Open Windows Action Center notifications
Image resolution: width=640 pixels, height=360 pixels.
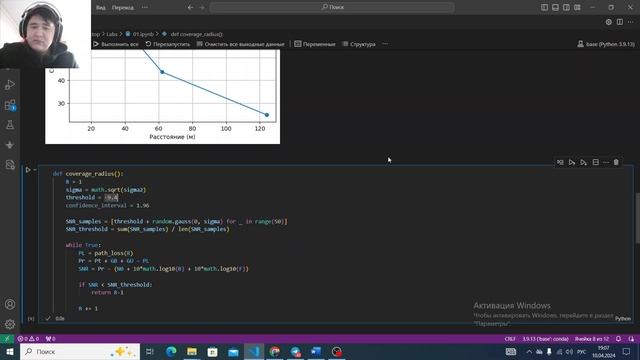coord(627,351)
